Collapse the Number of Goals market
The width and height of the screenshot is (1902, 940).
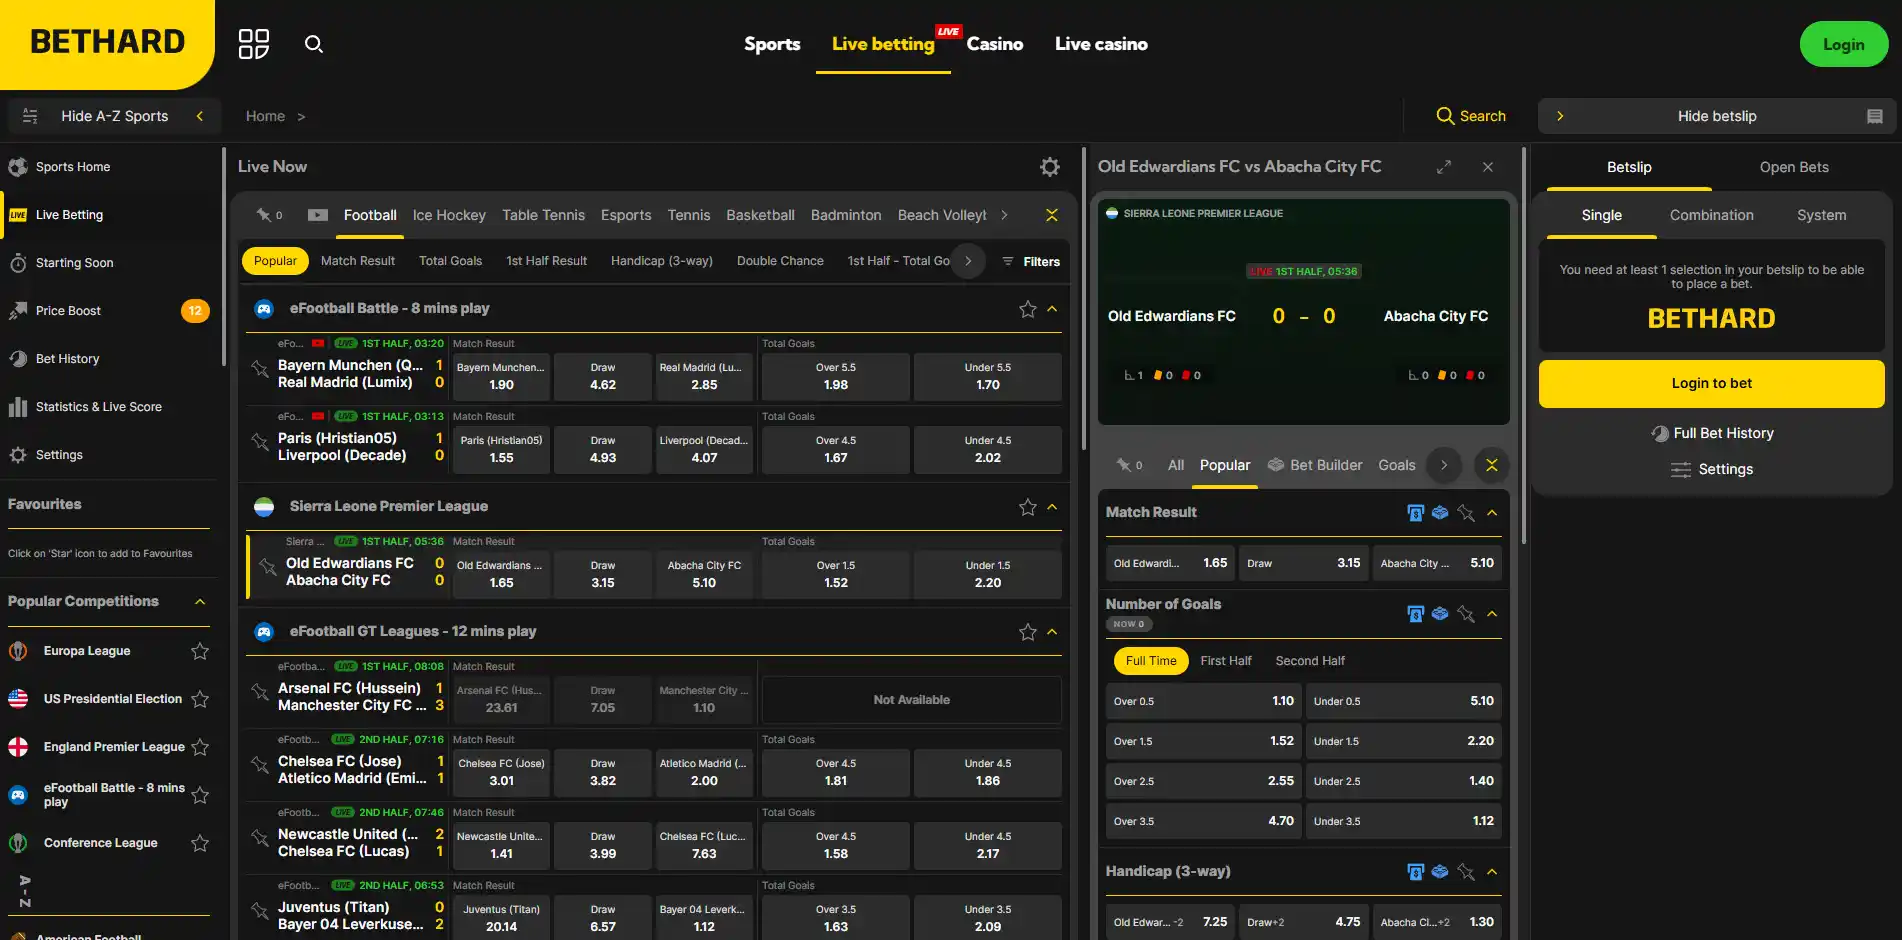pyautogui.click(x=1492, y=614)
